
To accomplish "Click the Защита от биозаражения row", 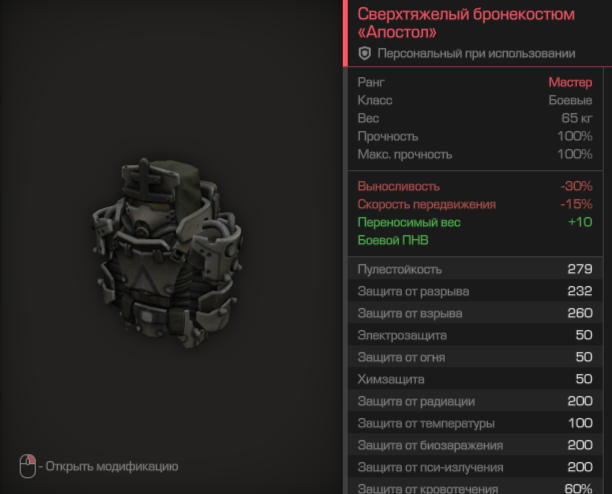I will [x=475, y=445].
